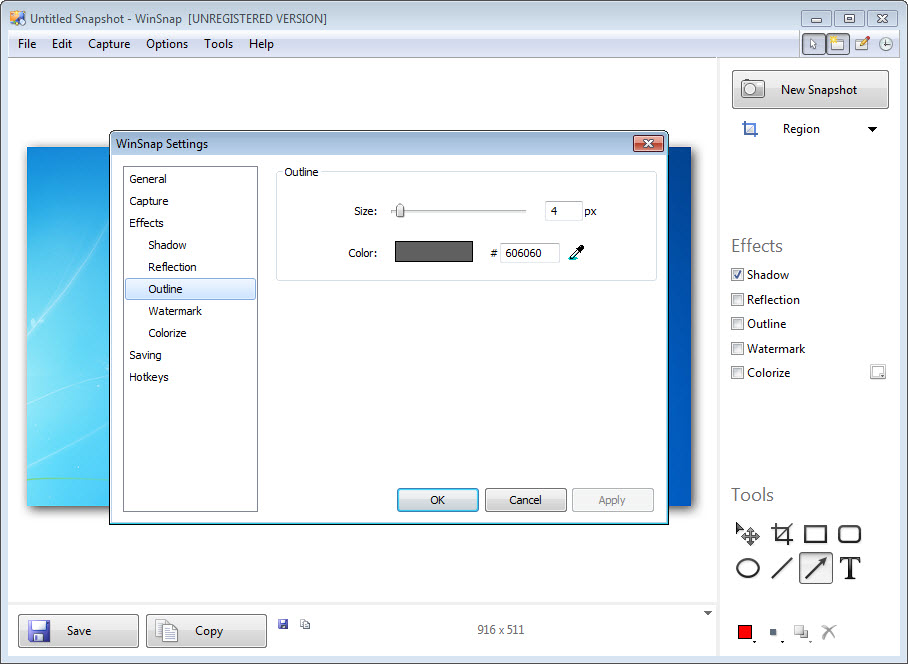Select the cursor pointer toolbar icon

(813, 44)
